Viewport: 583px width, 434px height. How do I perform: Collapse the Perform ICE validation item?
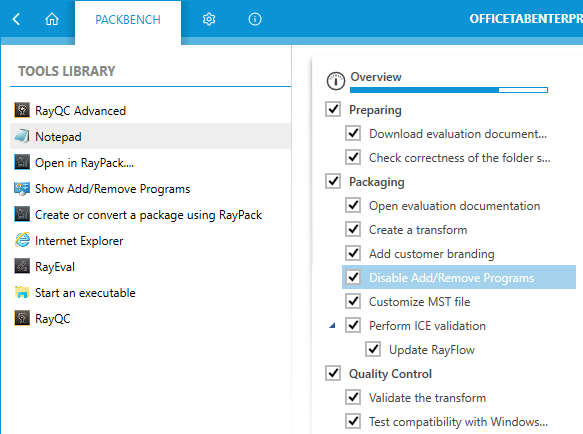(332, 326)
